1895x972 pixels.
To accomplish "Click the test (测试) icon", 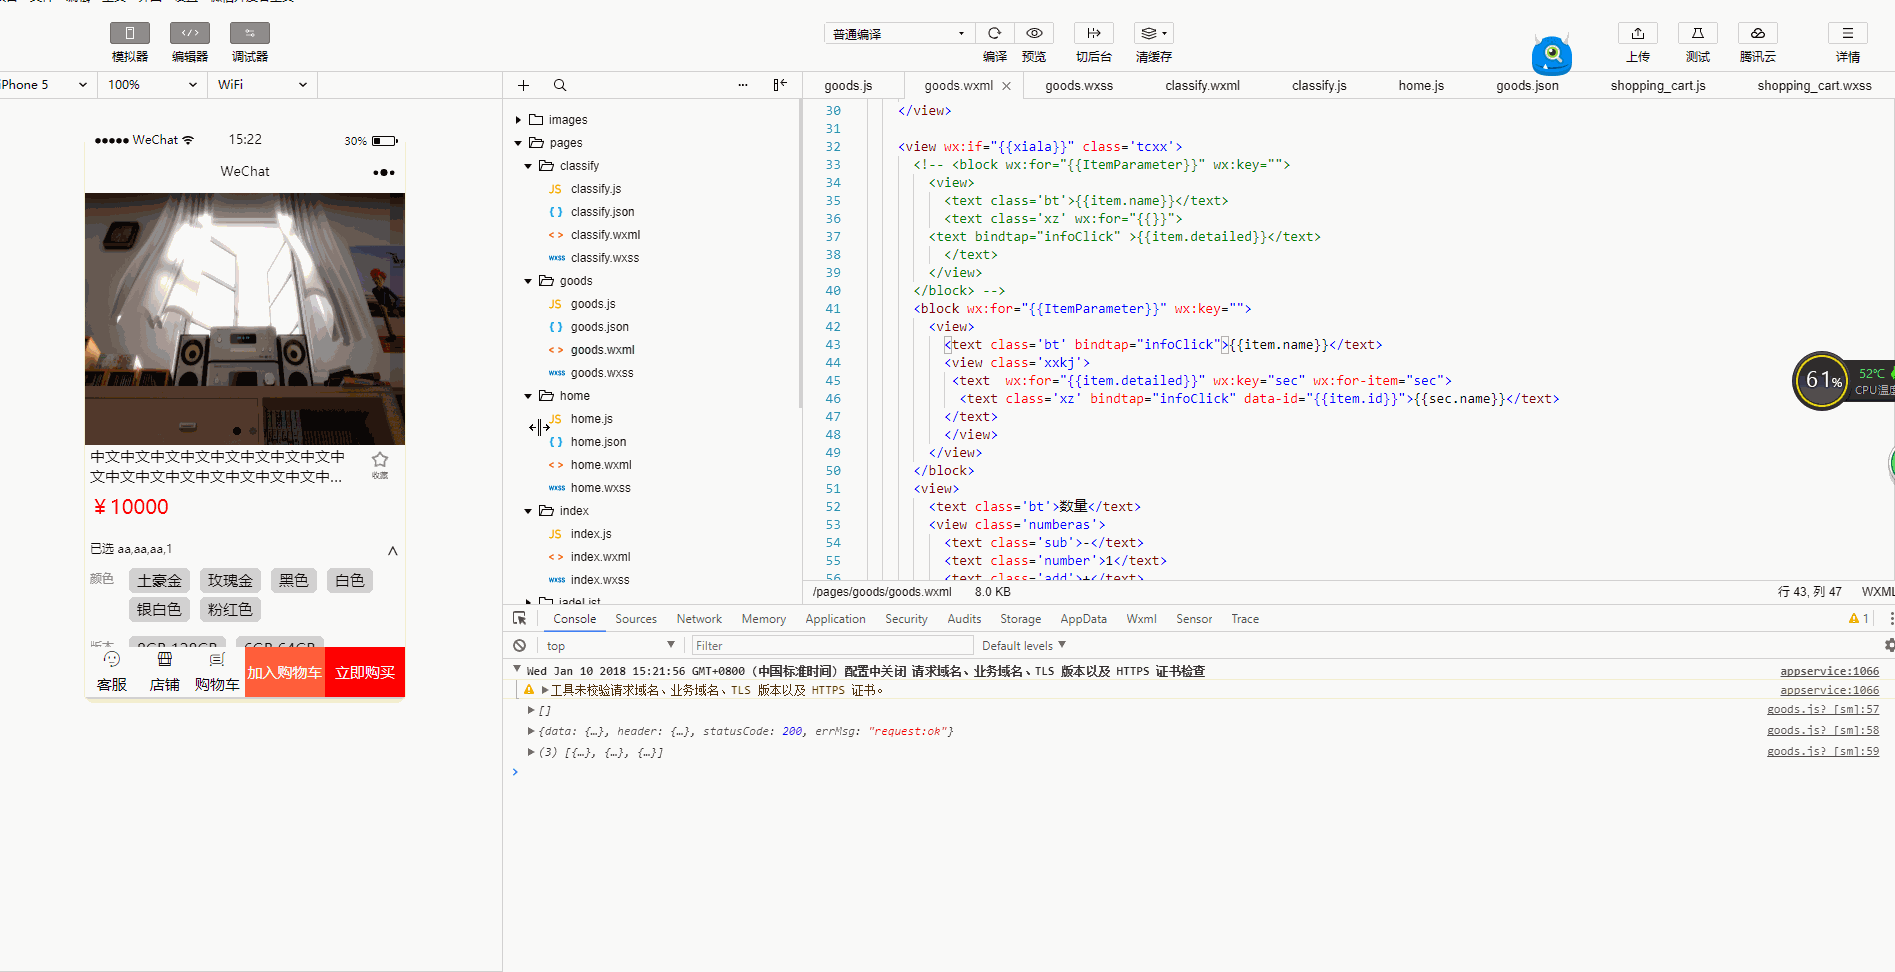I will (x=1698, y=33).
